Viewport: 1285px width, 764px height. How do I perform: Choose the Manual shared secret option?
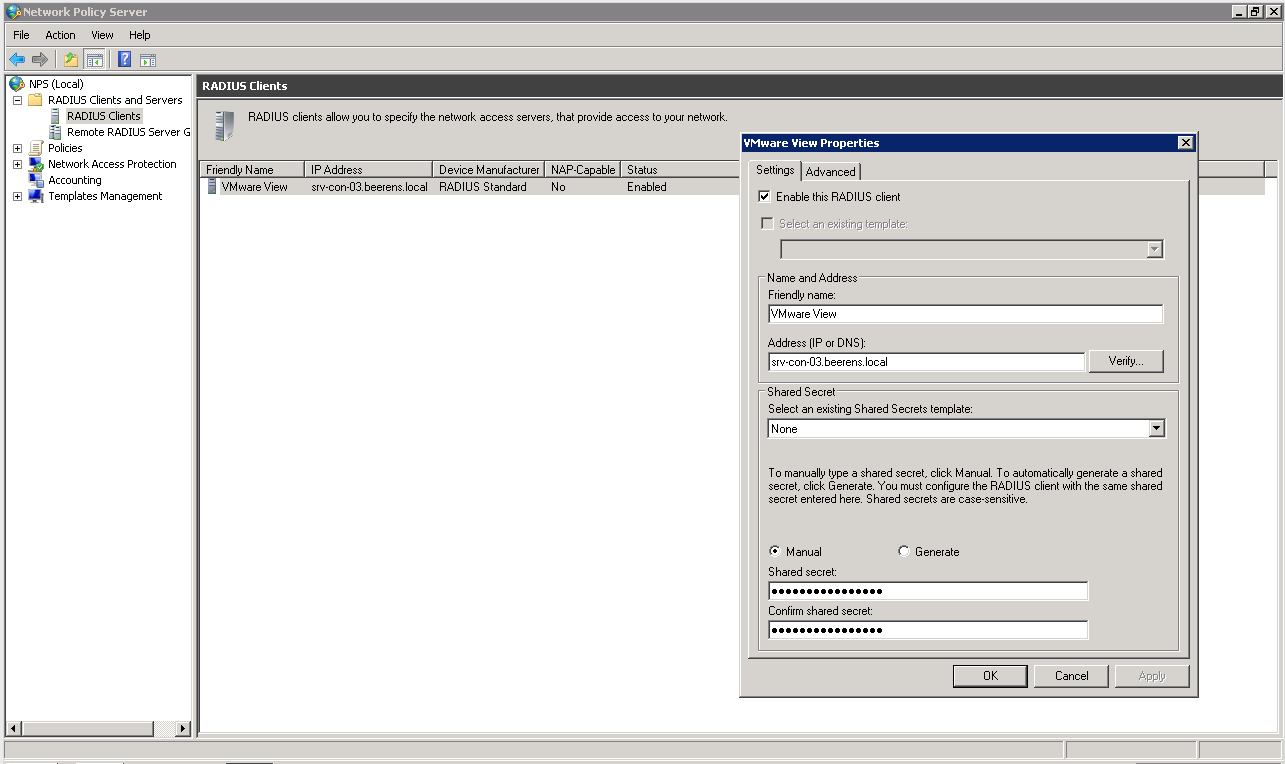point(775,551)
